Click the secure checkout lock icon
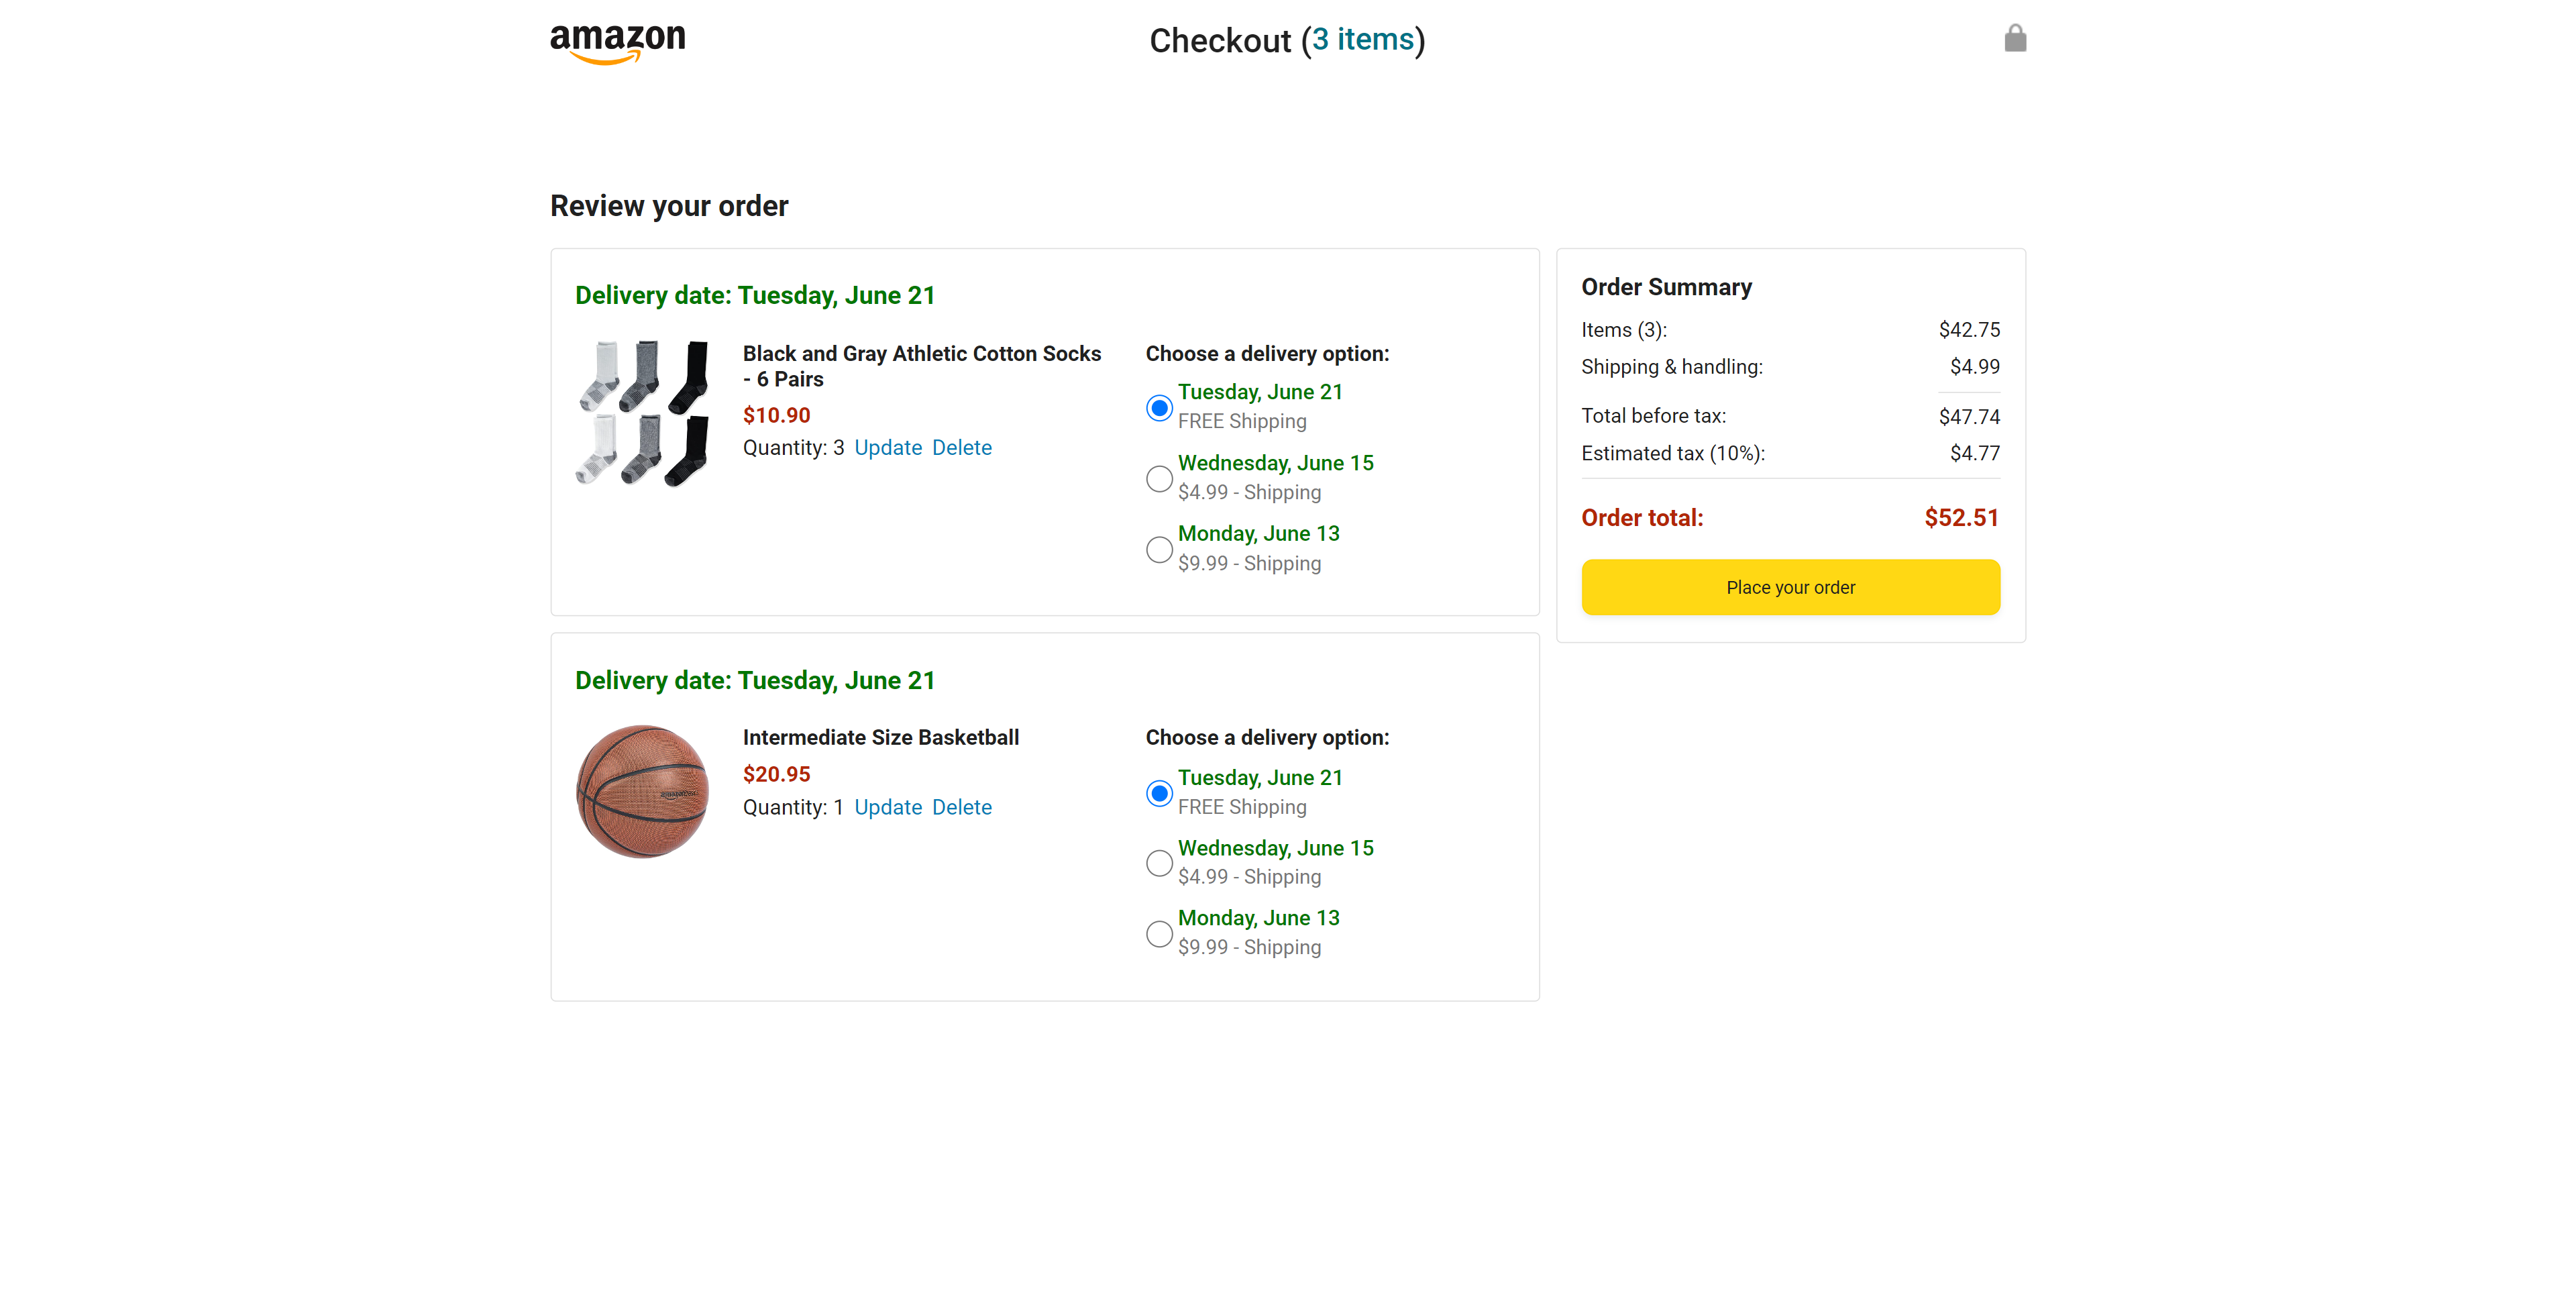Screen dimensions: 2576x1299 pos(2014,39)
